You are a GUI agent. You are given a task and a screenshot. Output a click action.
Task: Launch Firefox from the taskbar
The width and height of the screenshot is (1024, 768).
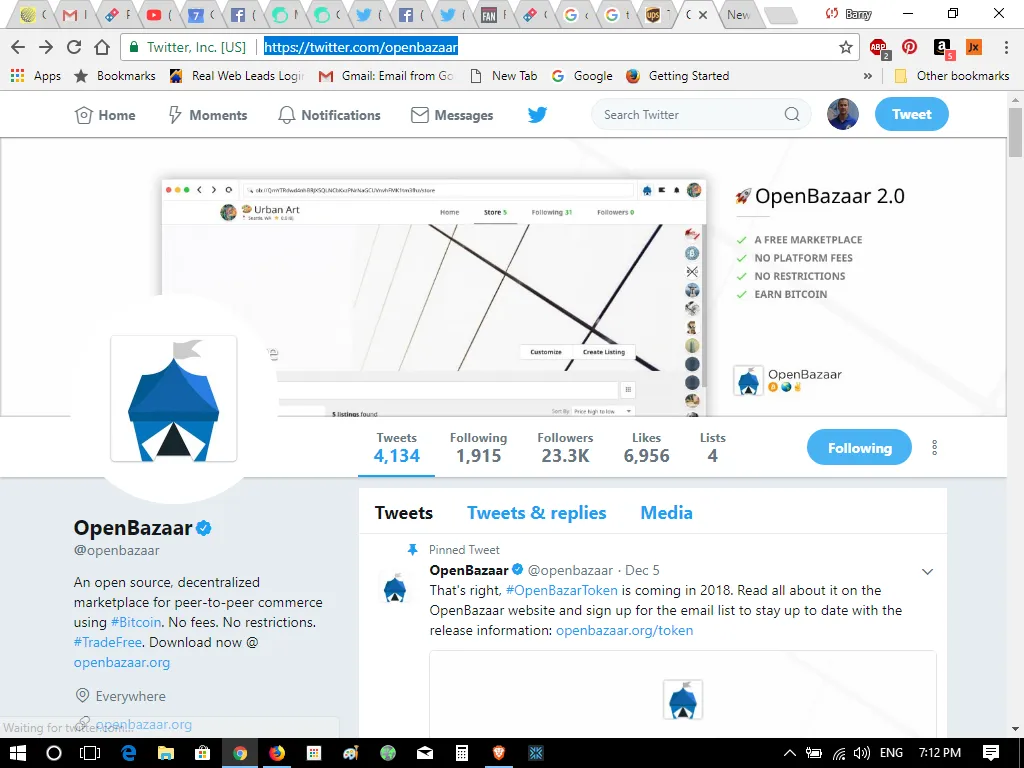(x=277, y=753)
